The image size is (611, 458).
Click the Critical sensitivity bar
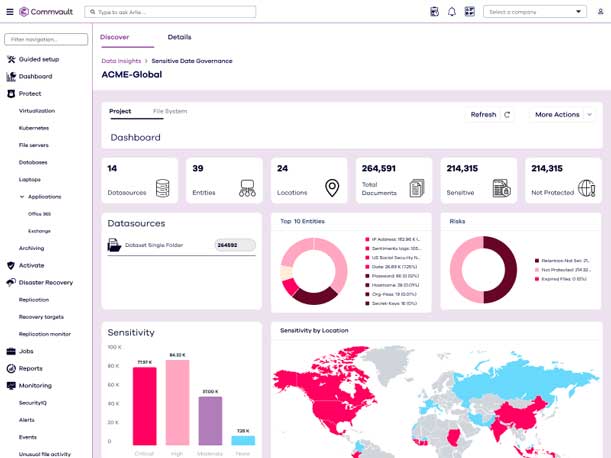(x=145, y=405)
